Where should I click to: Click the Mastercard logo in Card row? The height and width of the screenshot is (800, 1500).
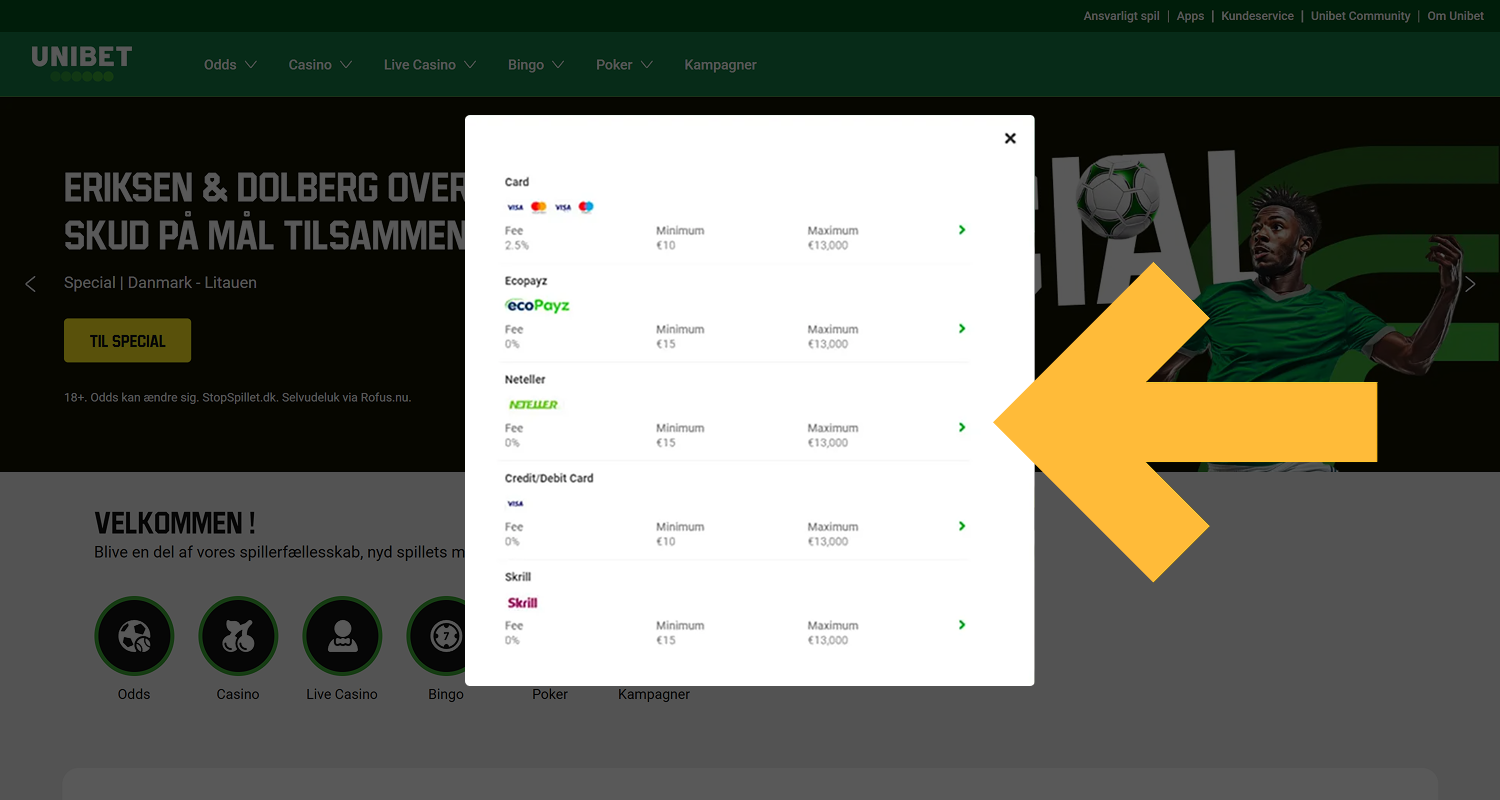point(539,207)
